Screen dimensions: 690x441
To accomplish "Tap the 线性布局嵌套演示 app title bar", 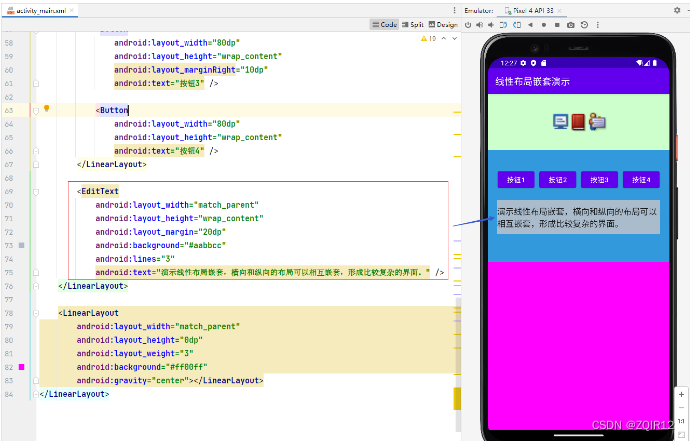I will click(579, 82).
